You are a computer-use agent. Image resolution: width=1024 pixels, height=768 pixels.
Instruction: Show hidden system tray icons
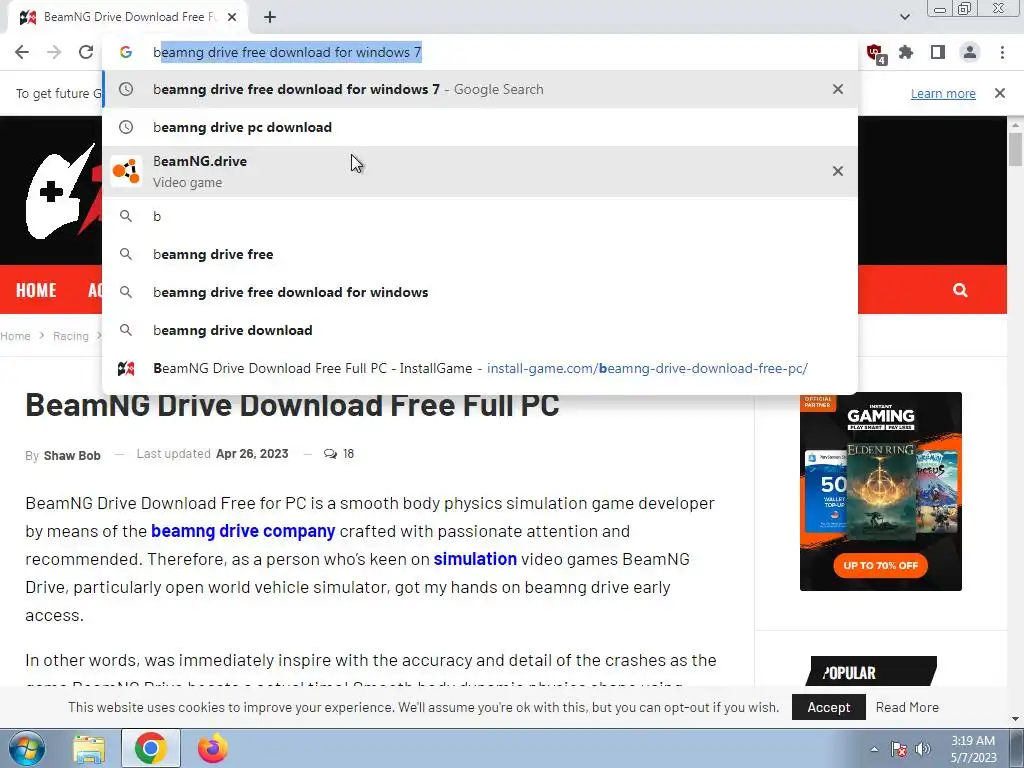[874, 749]
